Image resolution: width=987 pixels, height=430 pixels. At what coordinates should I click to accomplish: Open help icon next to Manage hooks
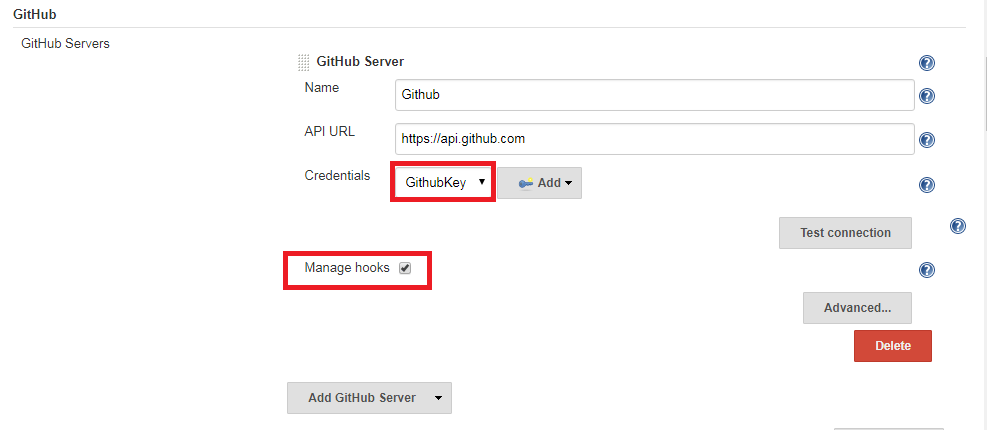point(927,270)
